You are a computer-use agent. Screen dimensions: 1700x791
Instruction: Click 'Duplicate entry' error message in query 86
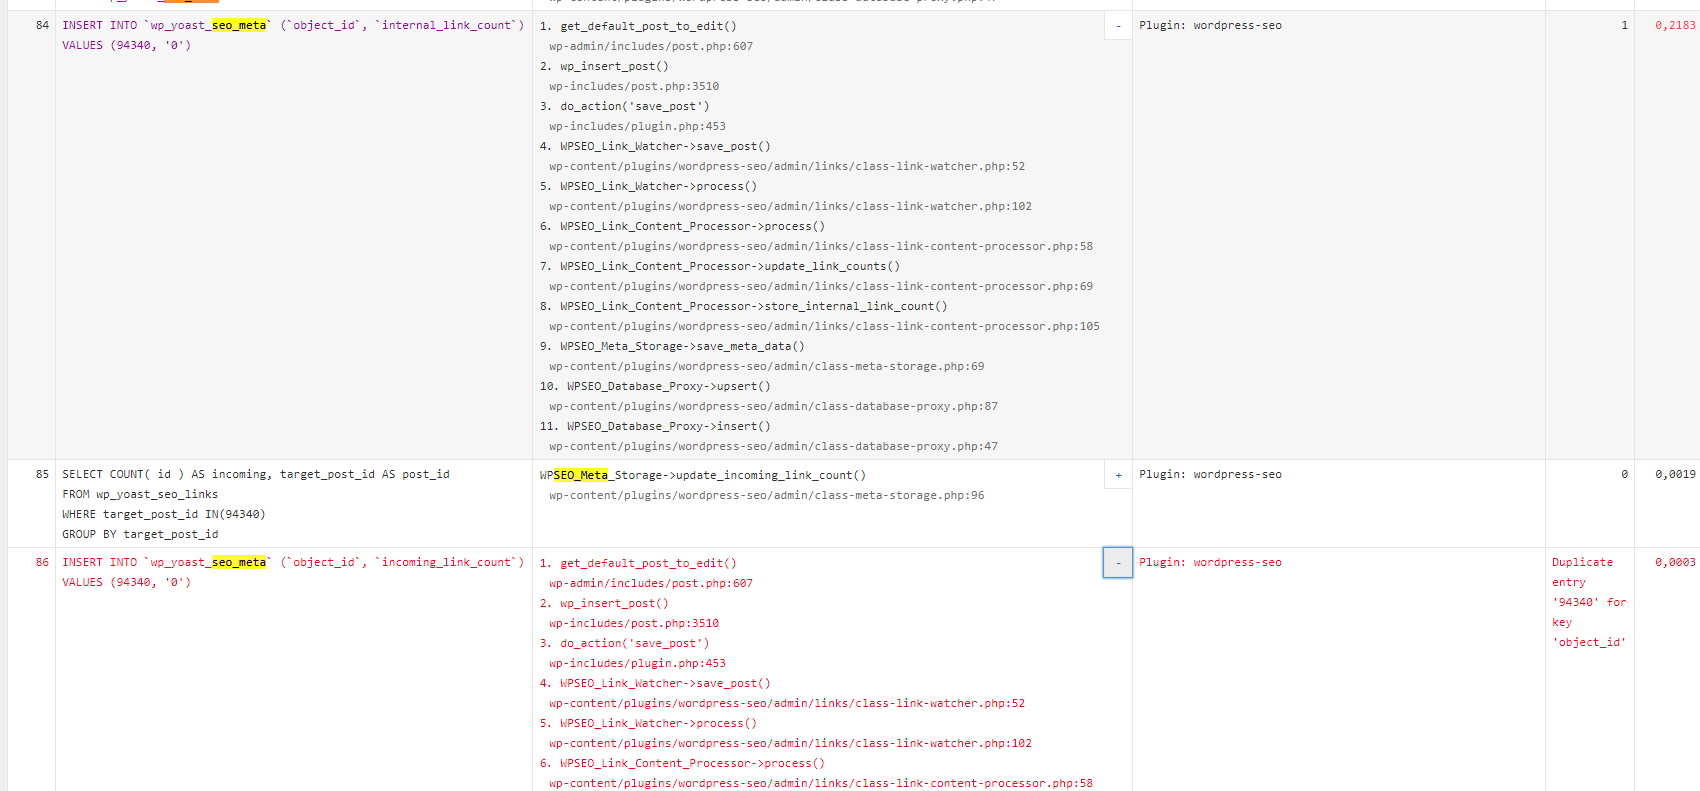1589,602
